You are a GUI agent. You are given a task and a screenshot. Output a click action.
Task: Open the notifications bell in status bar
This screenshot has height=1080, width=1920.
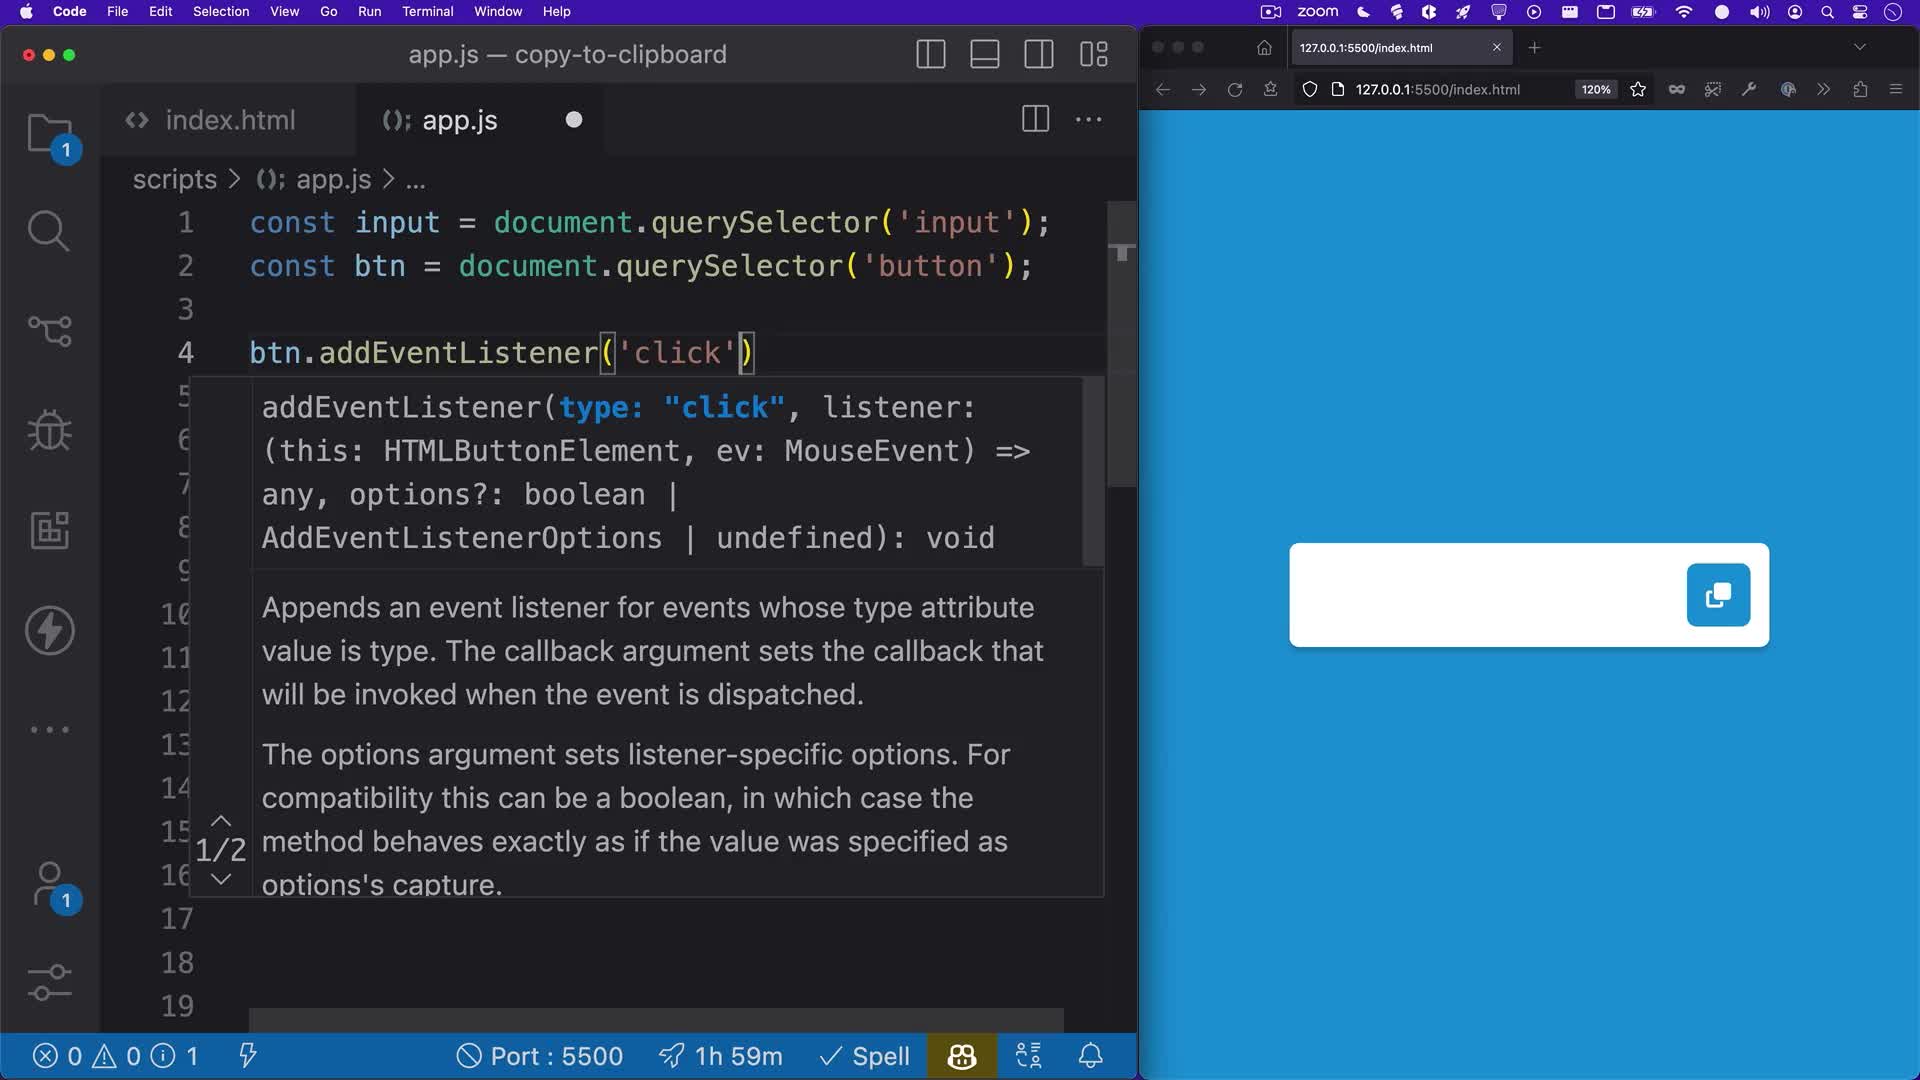click(x=1090, y=1055)
